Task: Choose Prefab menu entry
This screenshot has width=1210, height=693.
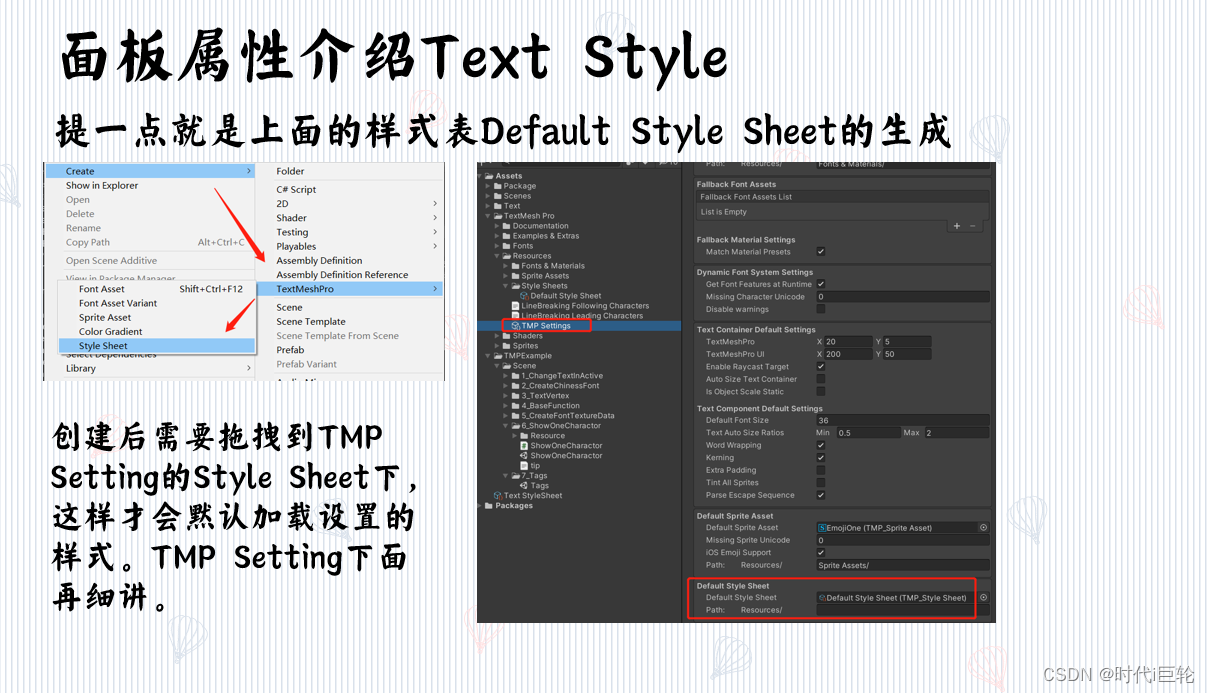Action: [290, 350]
